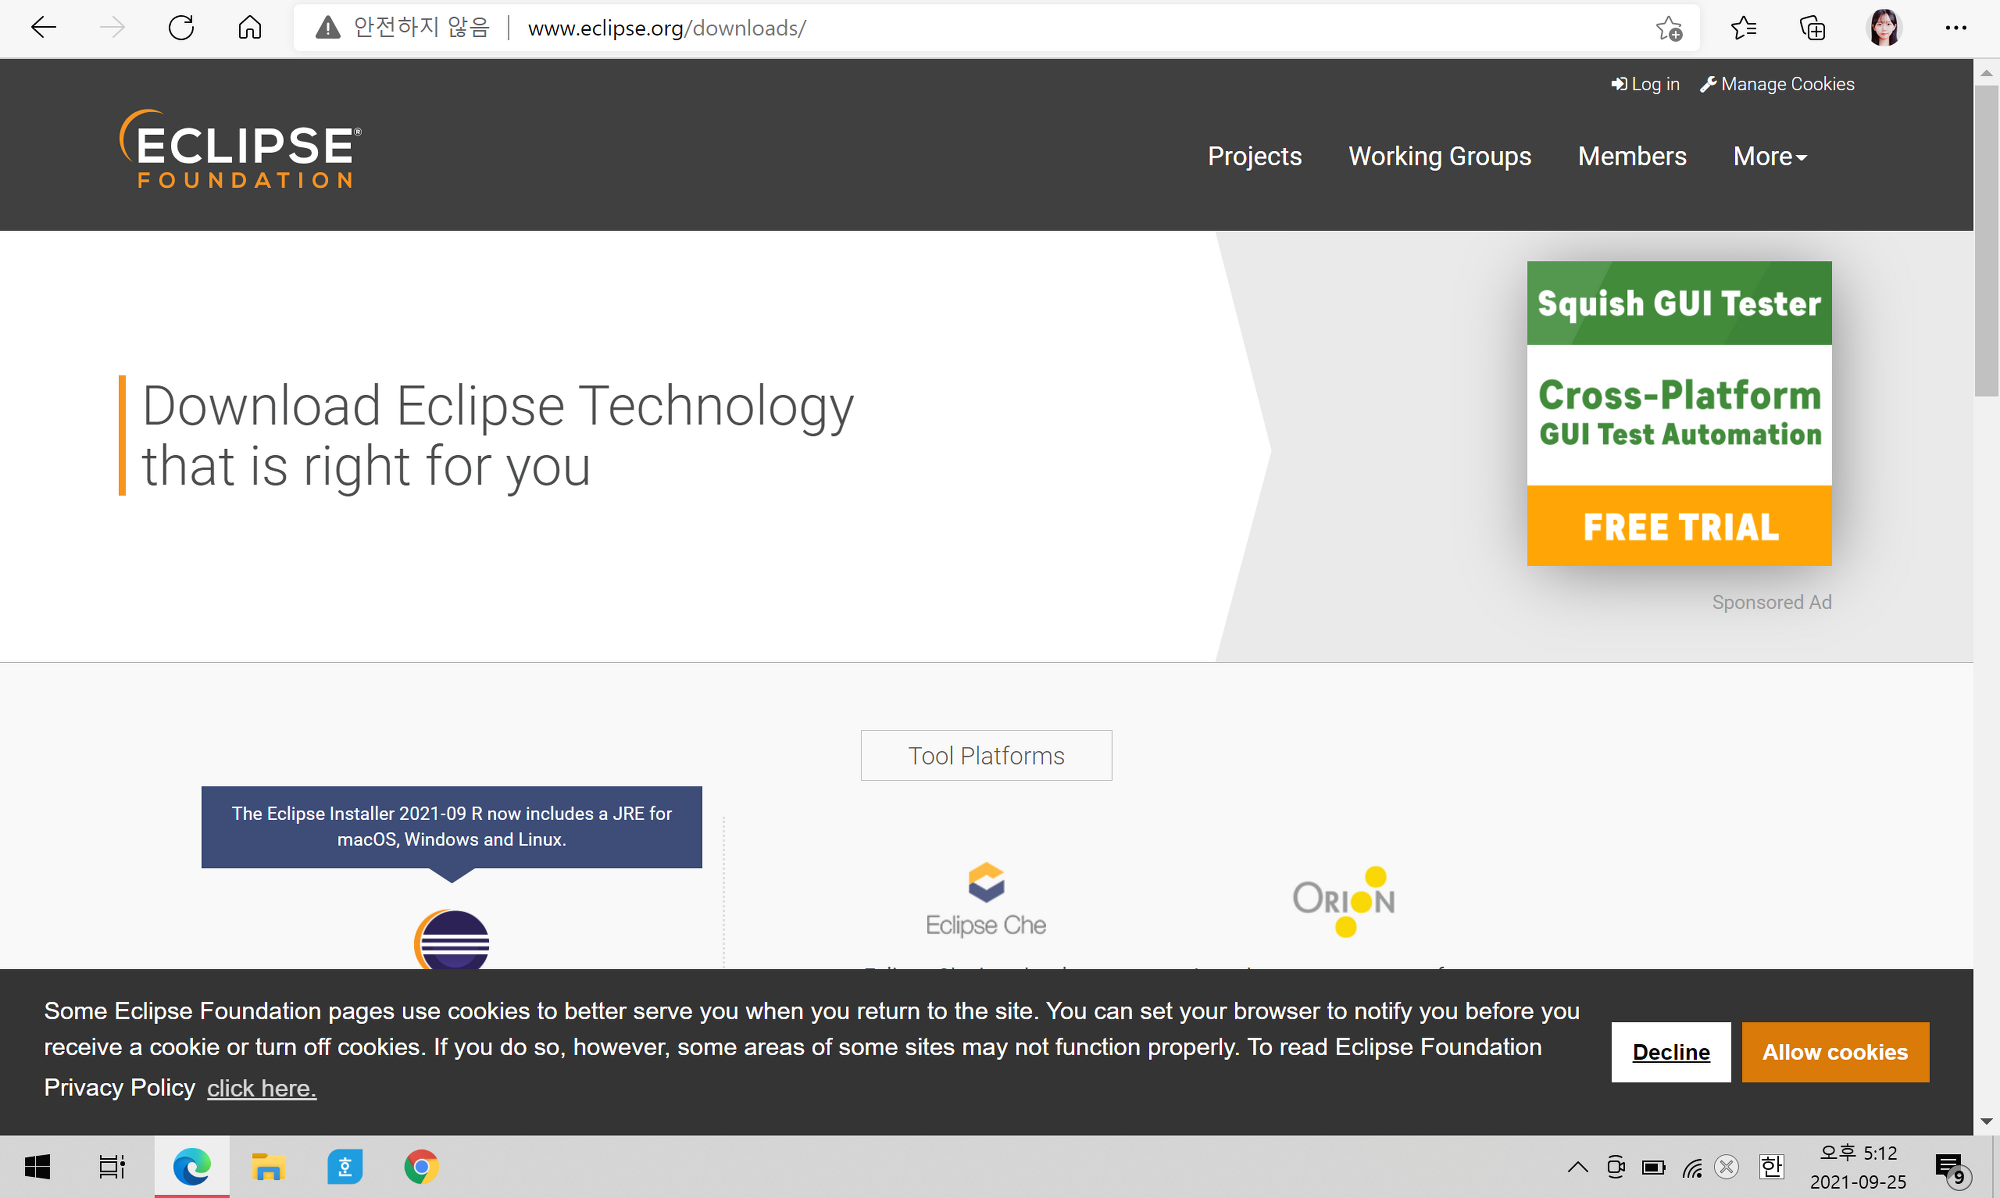Image resolution: width=2000 pixels, height=1198 pixels.
Task: Click the Orion logo
Action: tap(1344, 900)
